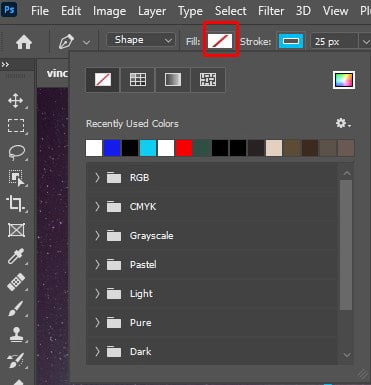The width and height of the screenshot is (371, 385).
Task: Open the Layer menu
Action: [x=152, y=11]
